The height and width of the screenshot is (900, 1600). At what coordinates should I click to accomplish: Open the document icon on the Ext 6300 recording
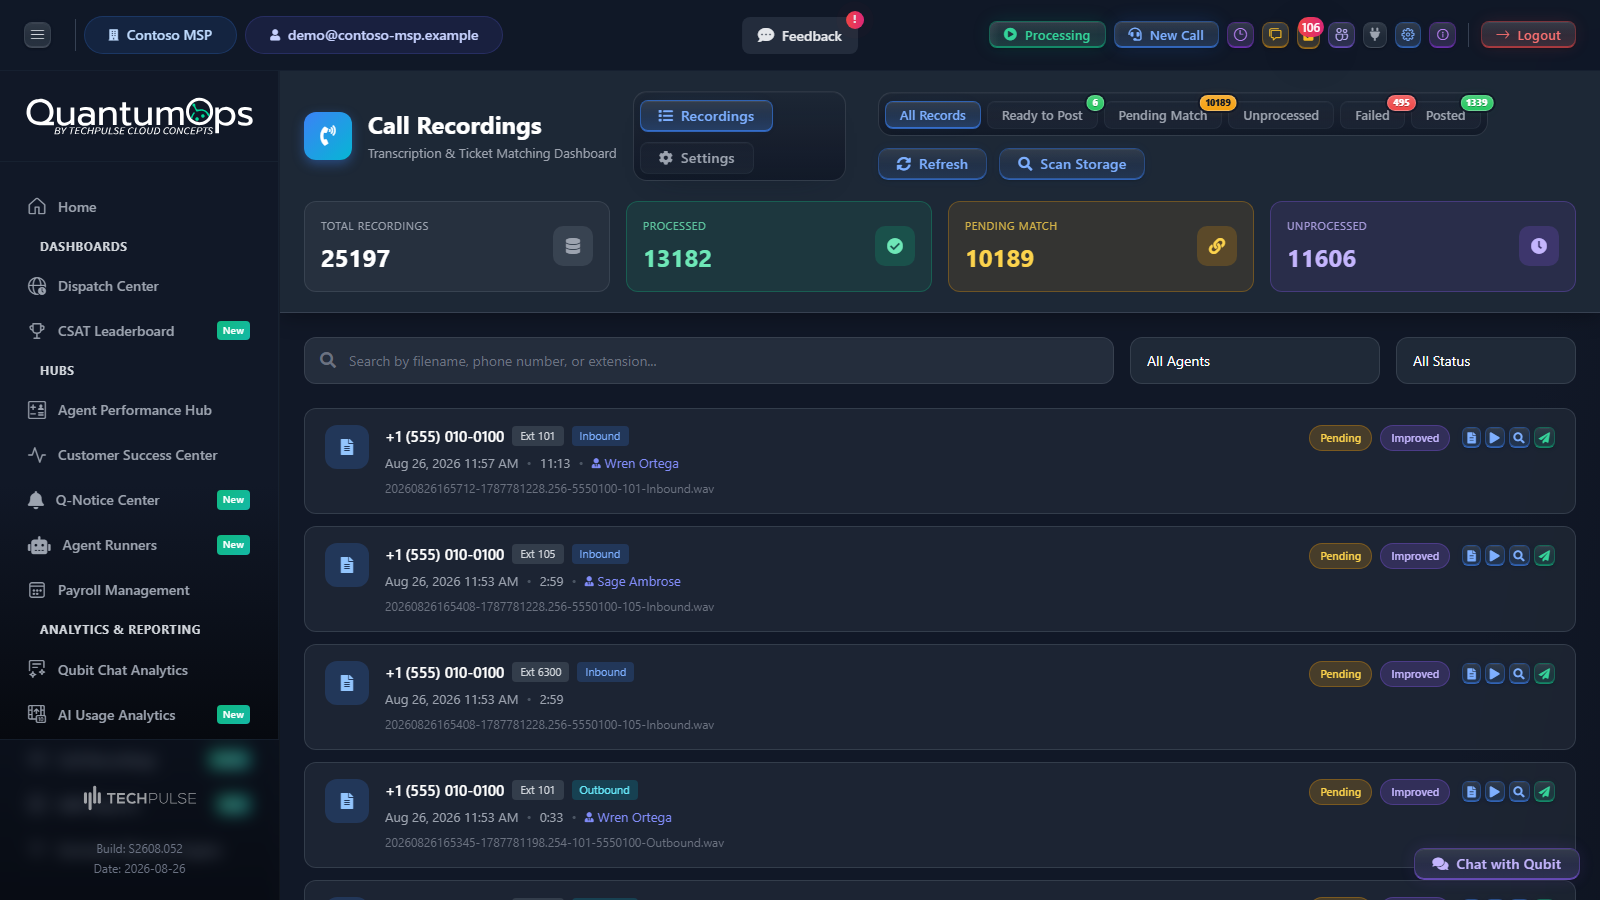[x=1471, y=674]
